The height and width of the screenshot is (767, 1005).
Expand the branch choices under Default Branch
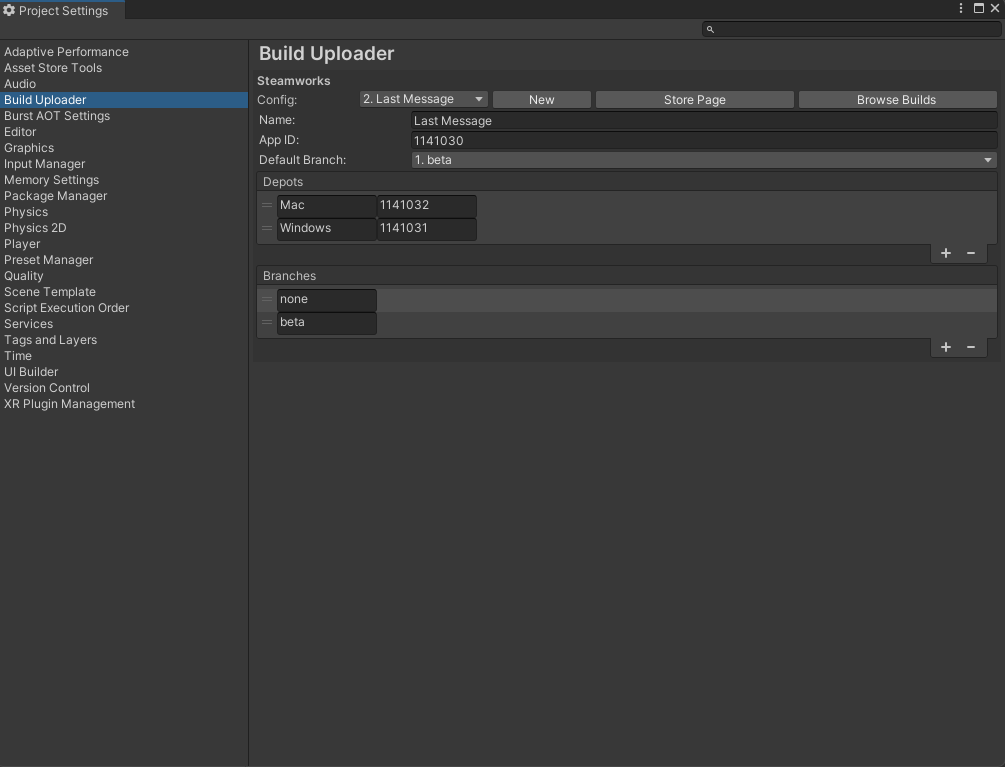tap(986, 160)
